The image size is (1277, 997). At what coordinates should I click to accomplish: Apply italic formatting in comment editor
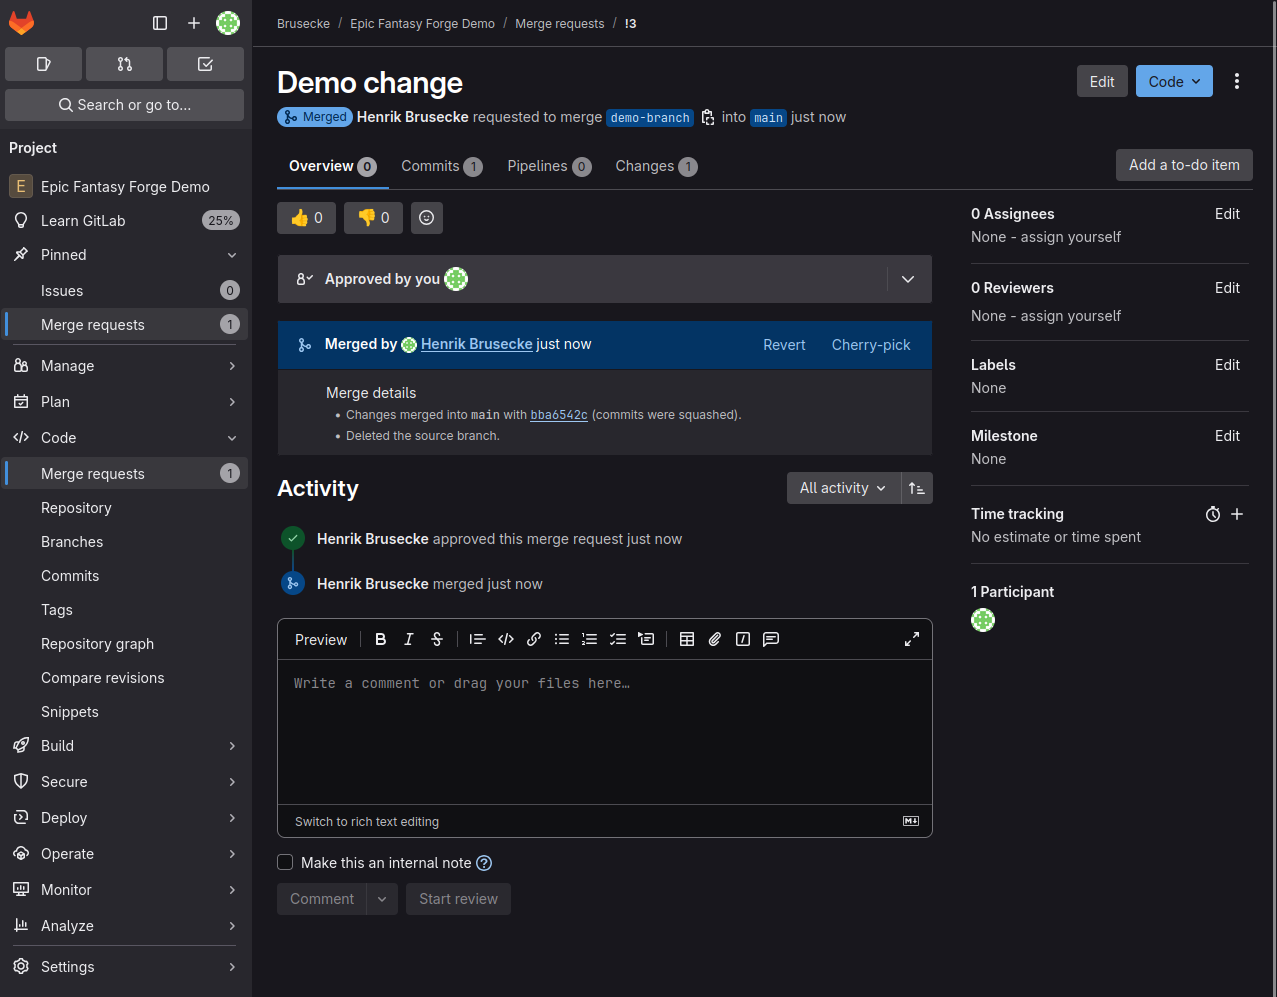(x=409, y=639)
